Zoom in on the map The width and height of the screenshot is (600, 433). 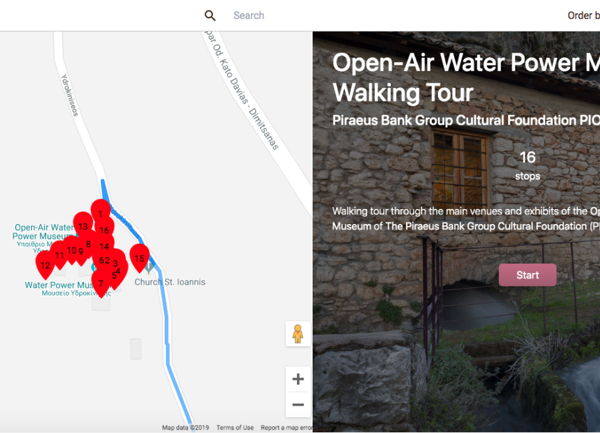pos(298,379)
